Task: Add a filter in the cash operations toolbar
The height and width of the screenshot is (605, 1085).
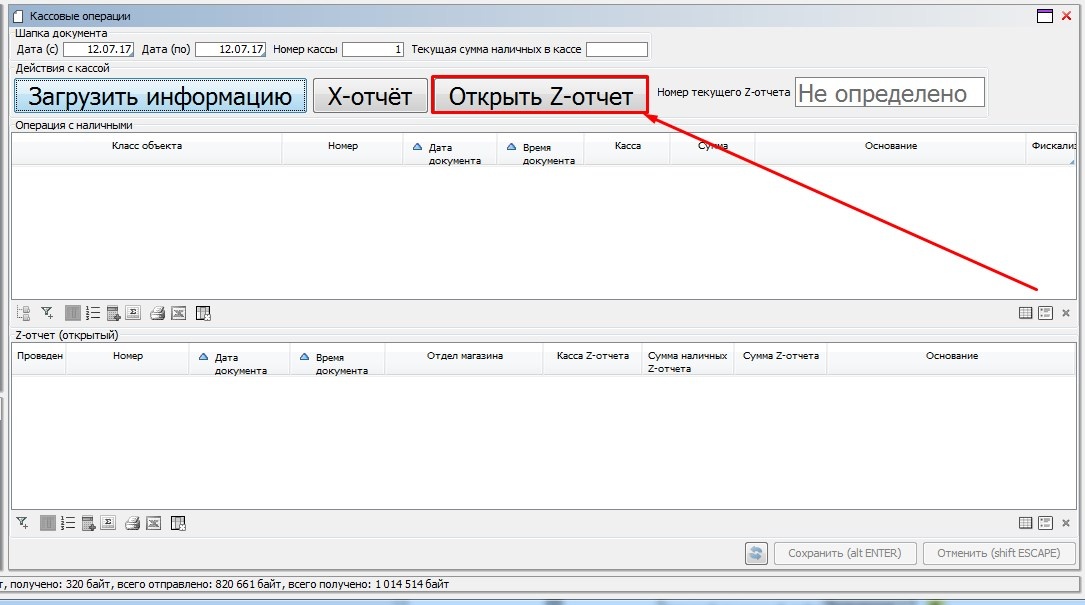Action: click(x=46, y=313)
